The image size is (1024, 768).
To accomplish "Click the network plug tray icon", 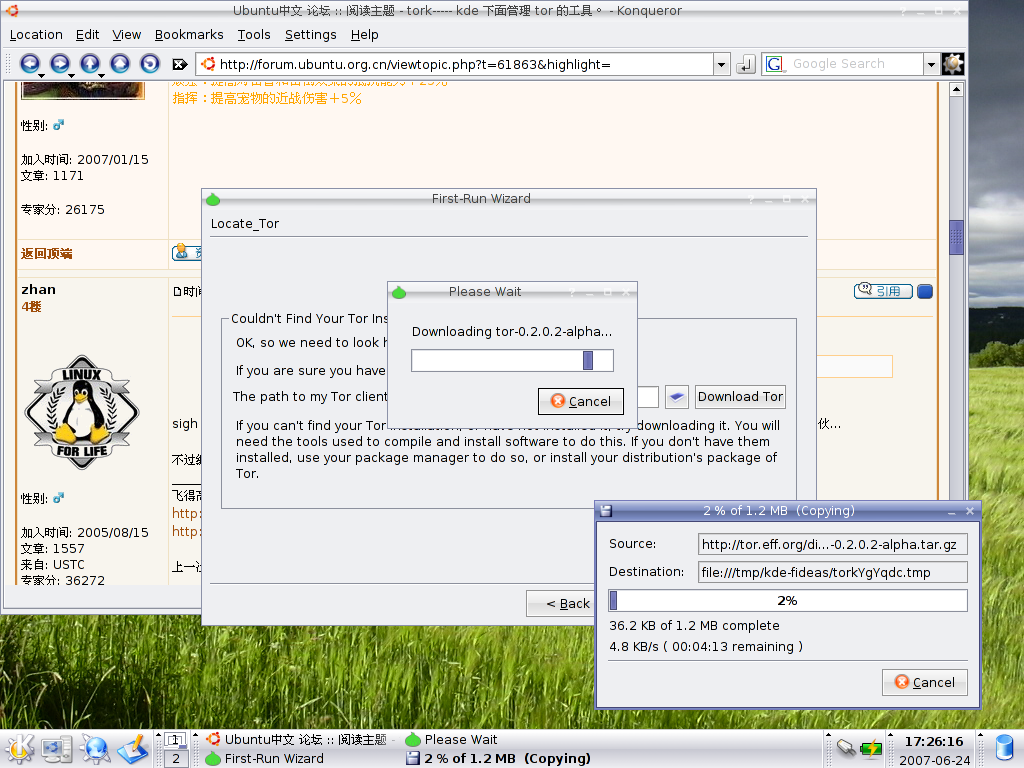I will (x=846, y=747).
